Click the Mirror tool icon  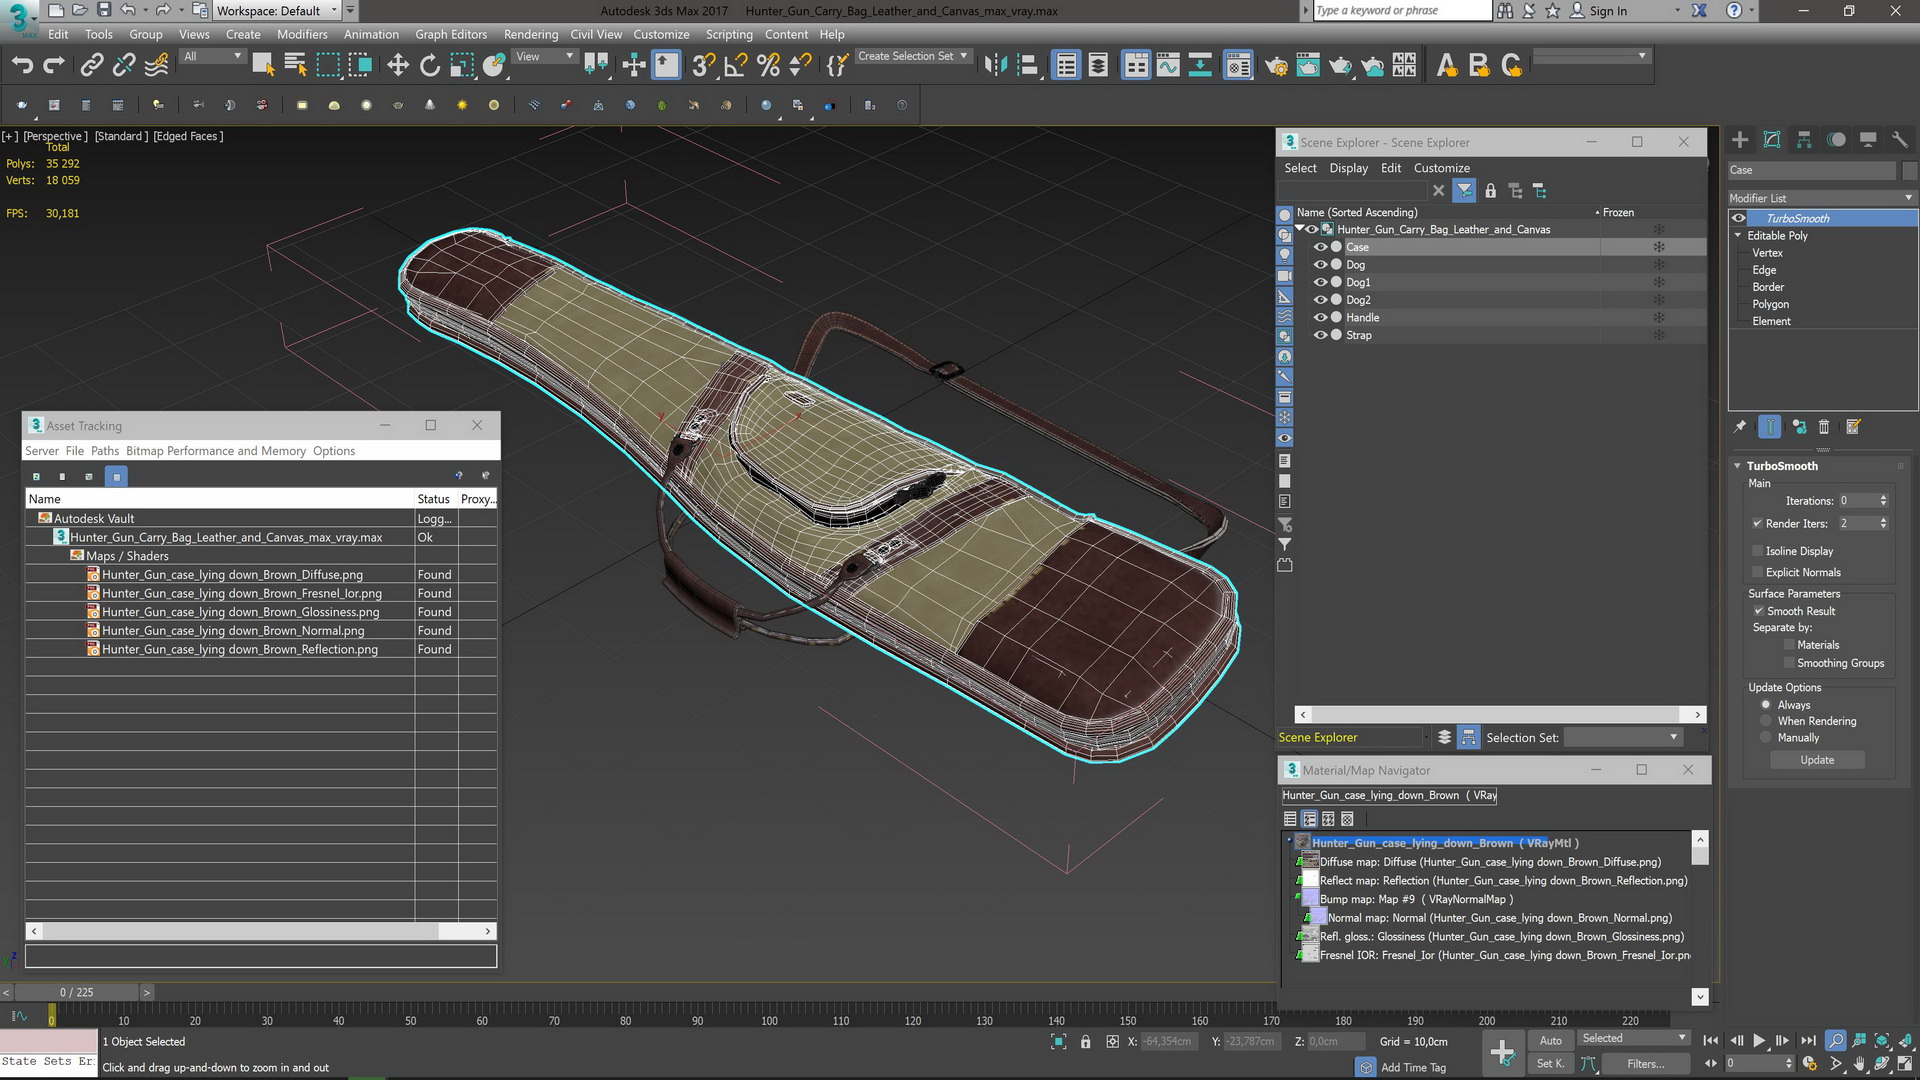995,66
